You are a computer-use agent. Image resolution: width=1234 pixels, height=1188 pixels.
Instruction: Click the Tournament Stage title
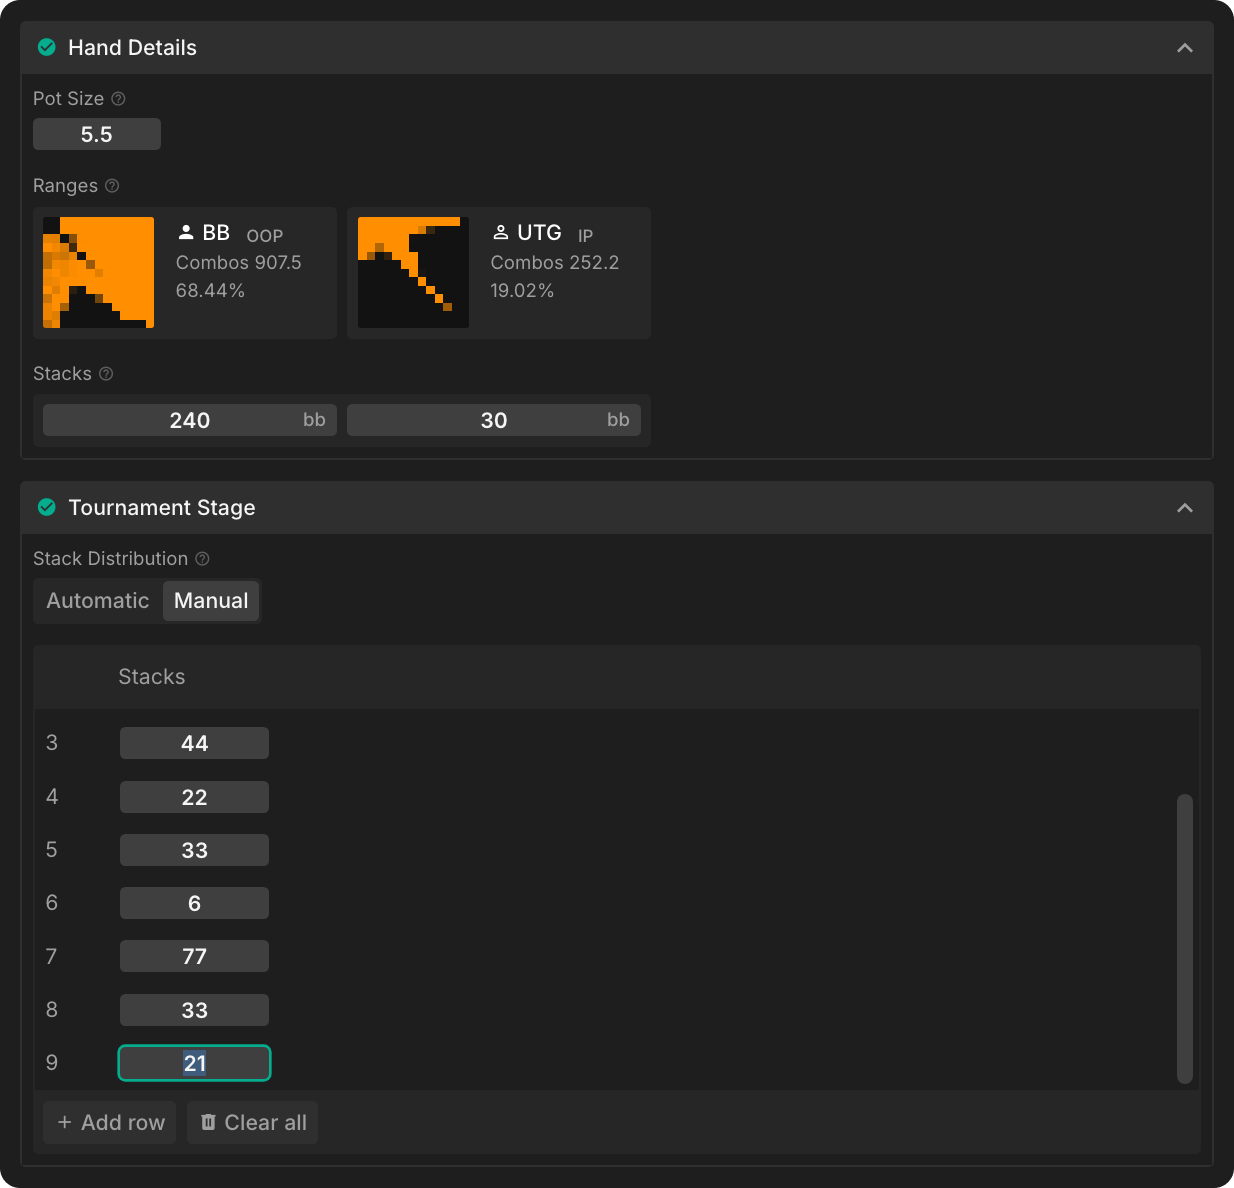point(162,507)
